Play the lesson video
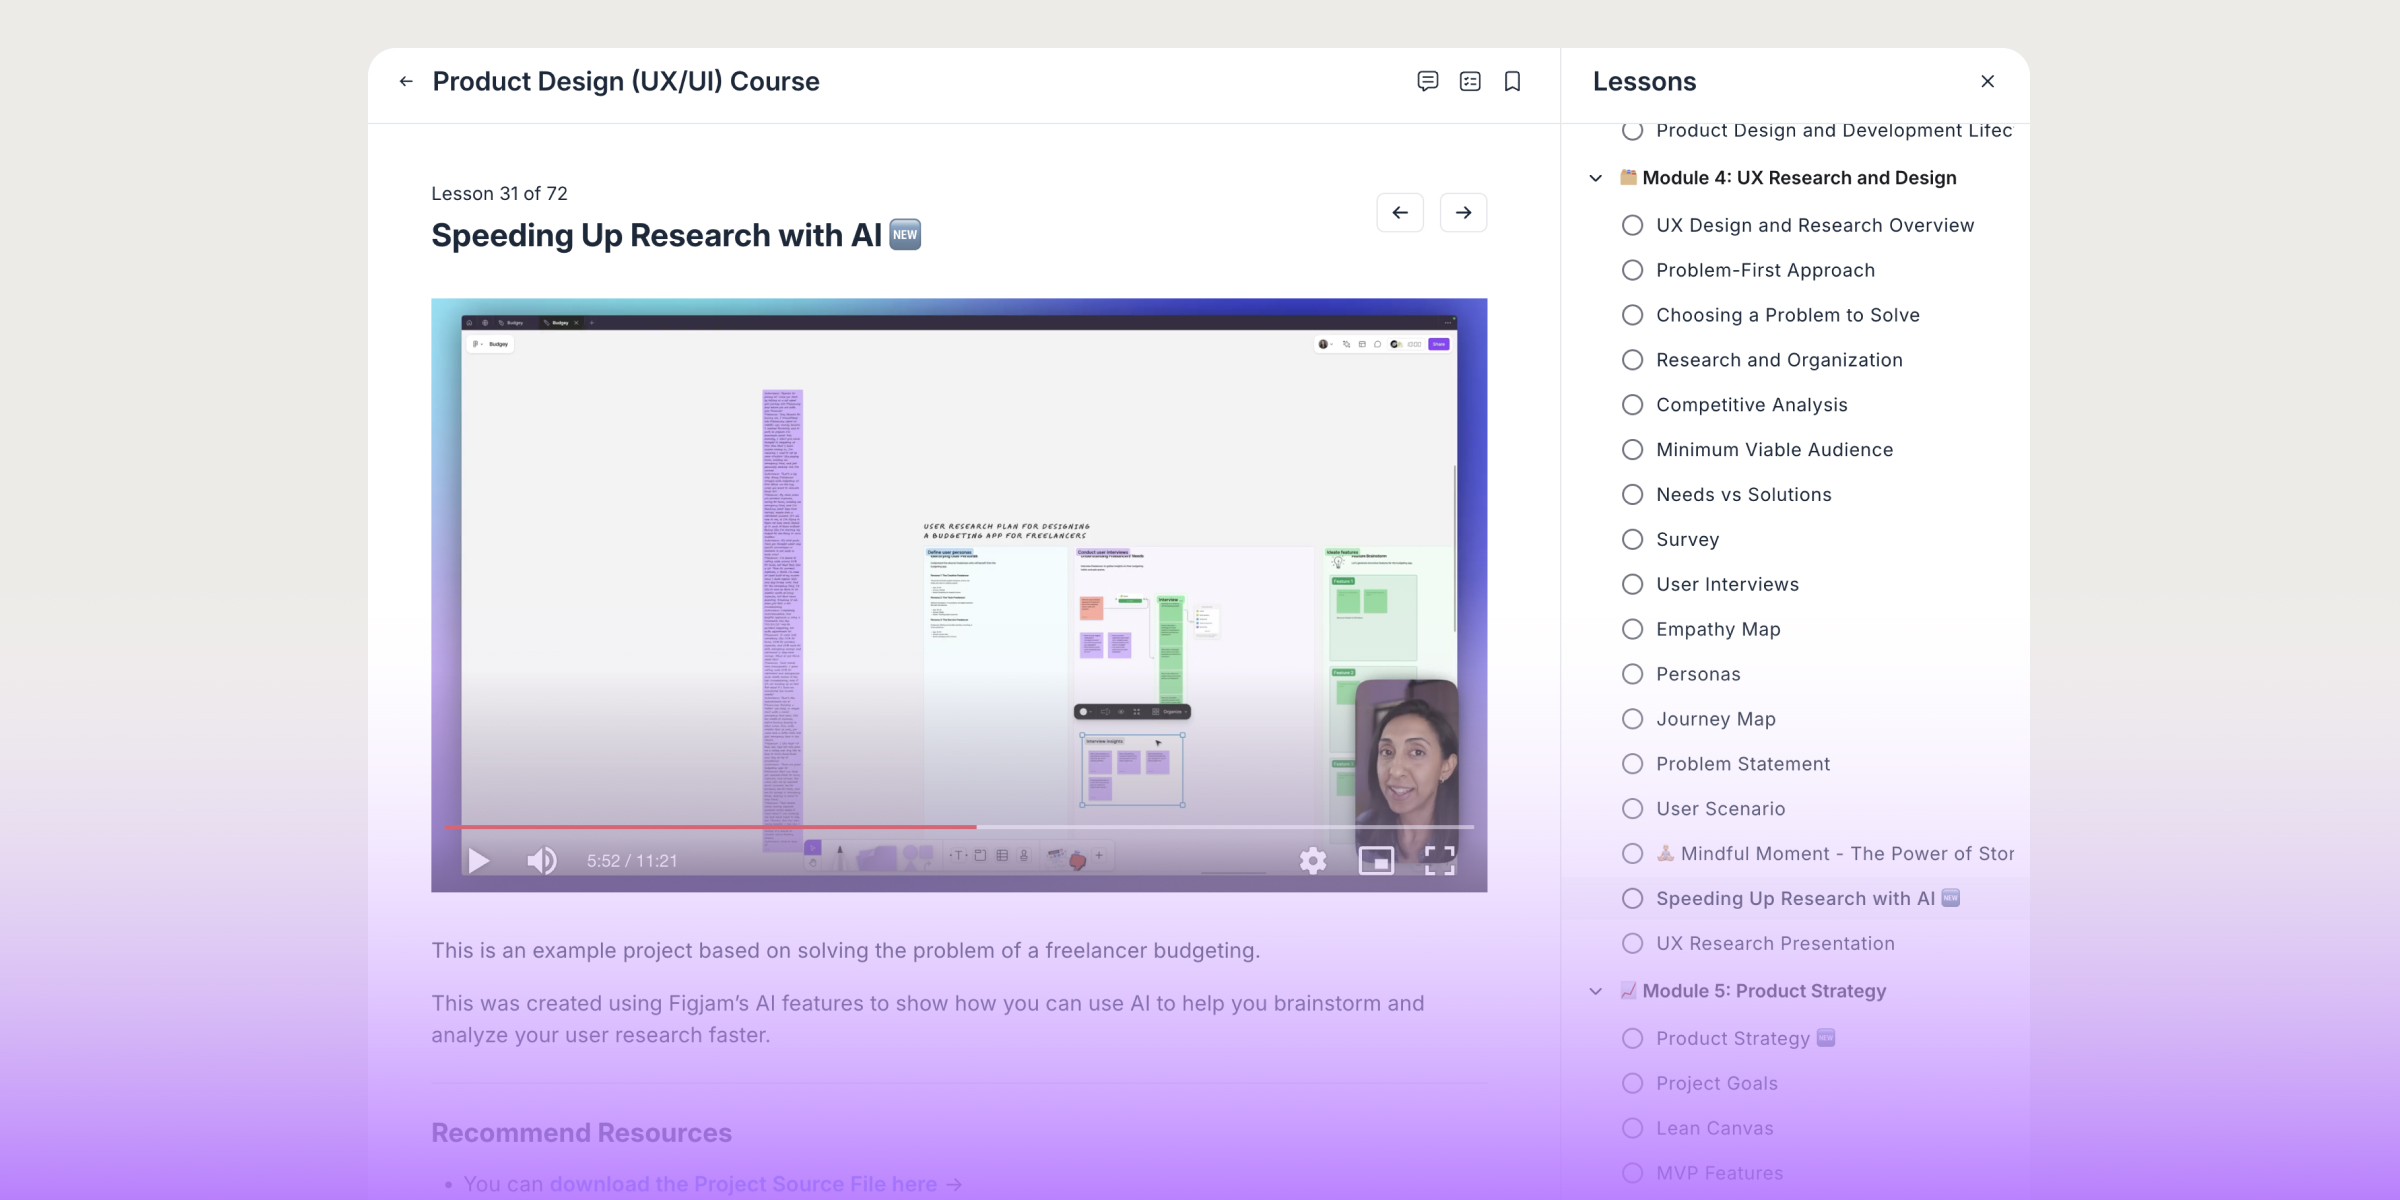Viewport: 2400px width, 1200px height. 479,861
